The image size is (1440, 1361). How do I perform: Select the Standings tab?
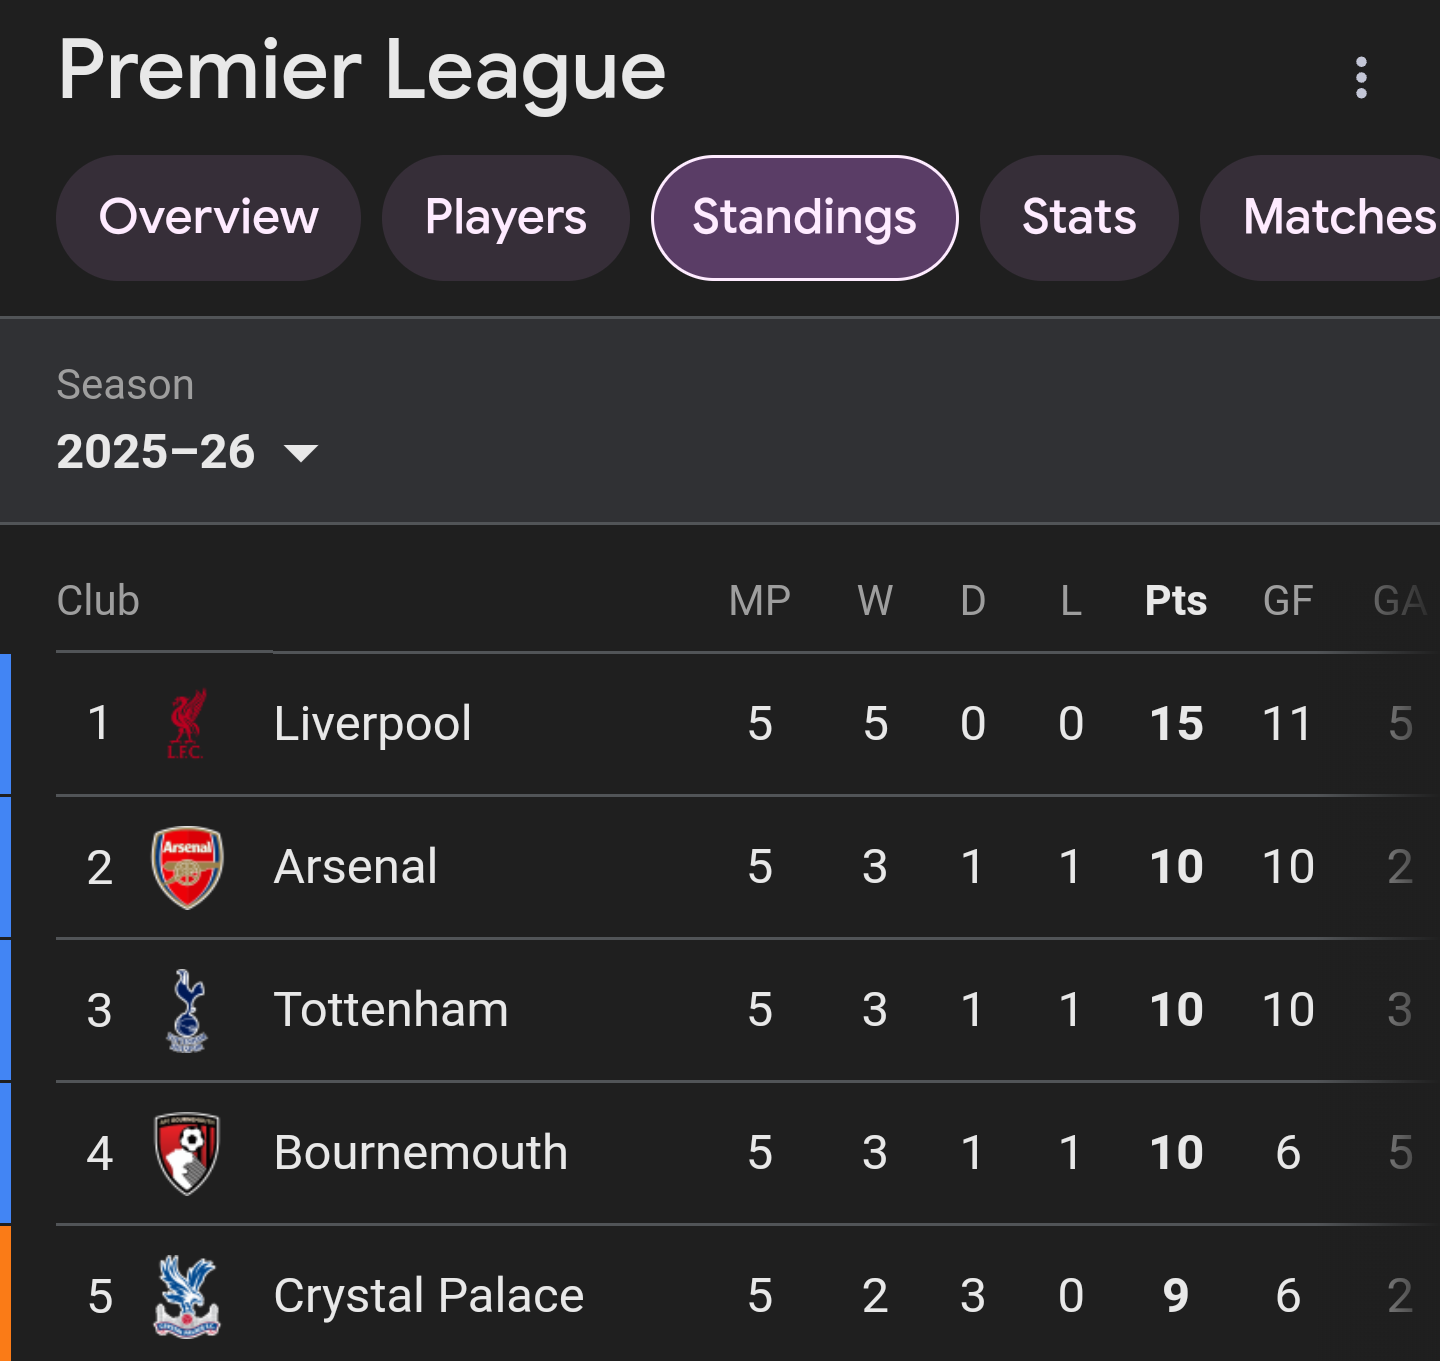click(804, 218)
